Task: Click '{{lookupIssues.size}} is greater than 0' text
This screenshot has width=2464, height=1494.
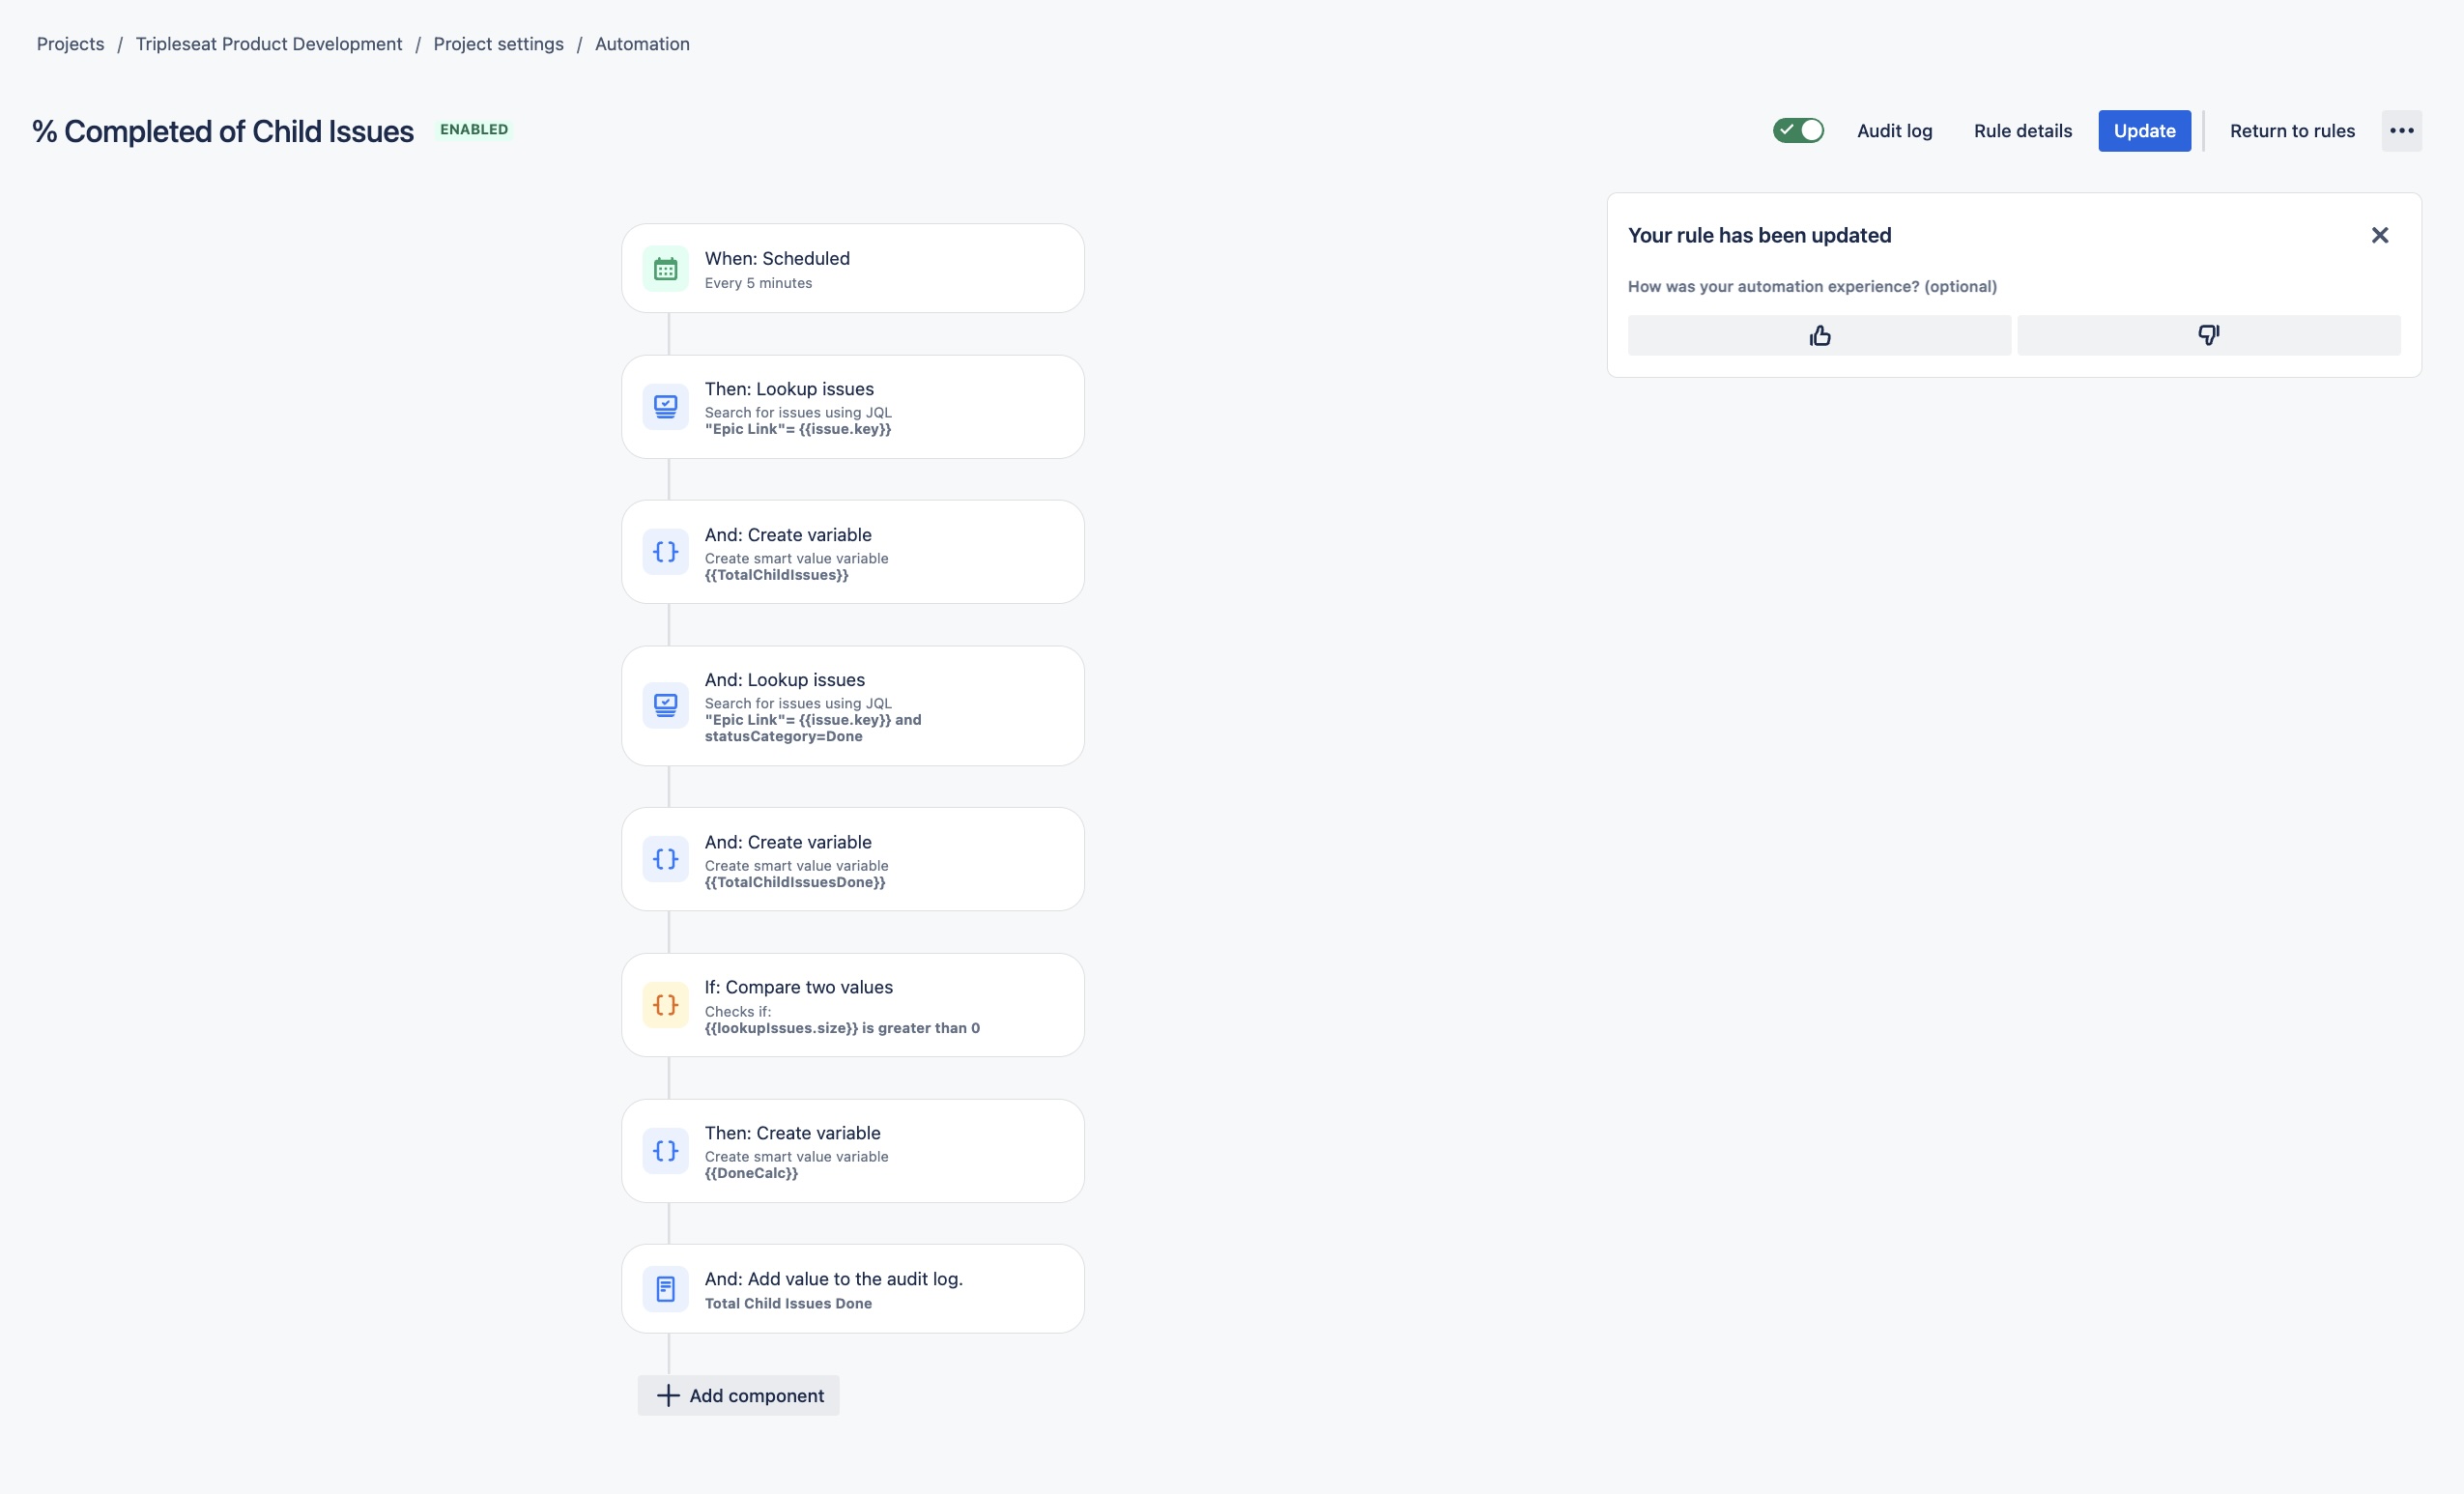Action: pos(842,1028)
